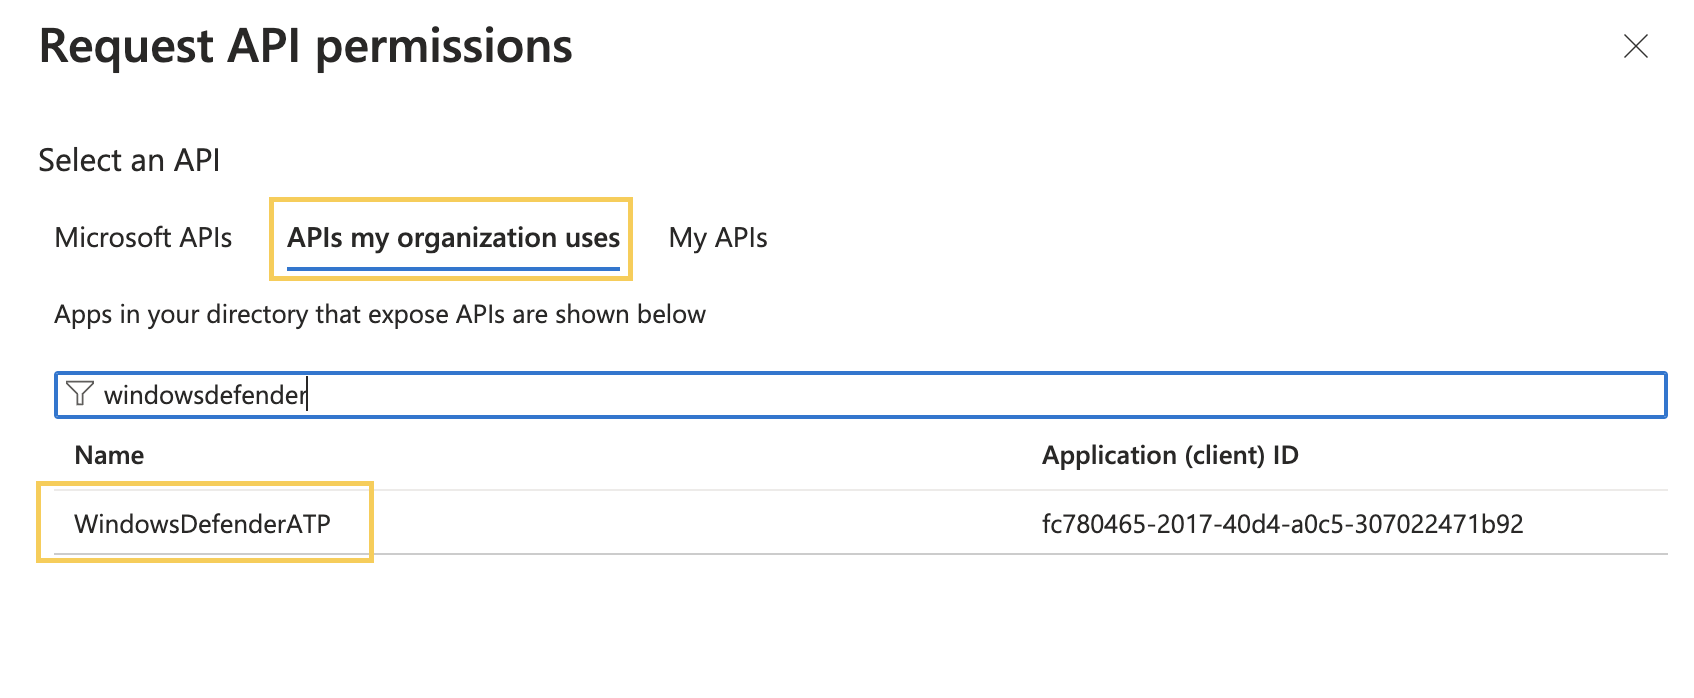Click the API search filter field
This screenshot has width=1694, height=698.
coord(860,395)
